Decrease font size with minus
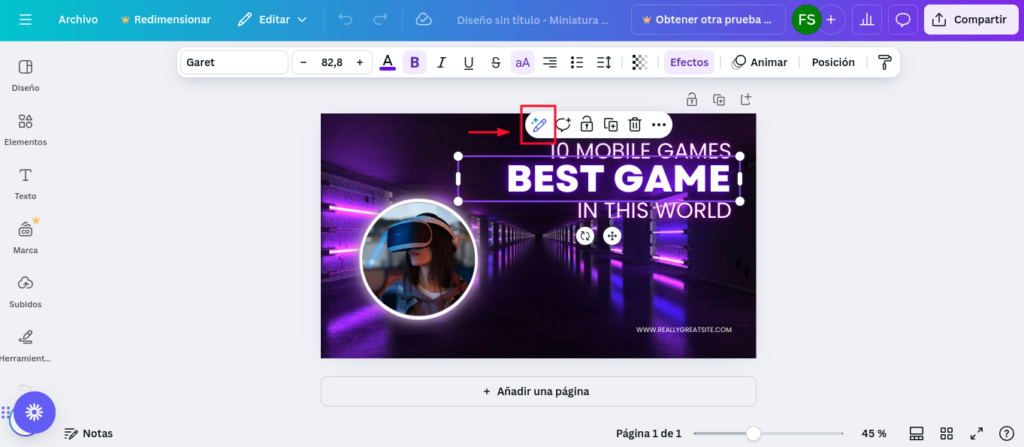 [303, 63]
